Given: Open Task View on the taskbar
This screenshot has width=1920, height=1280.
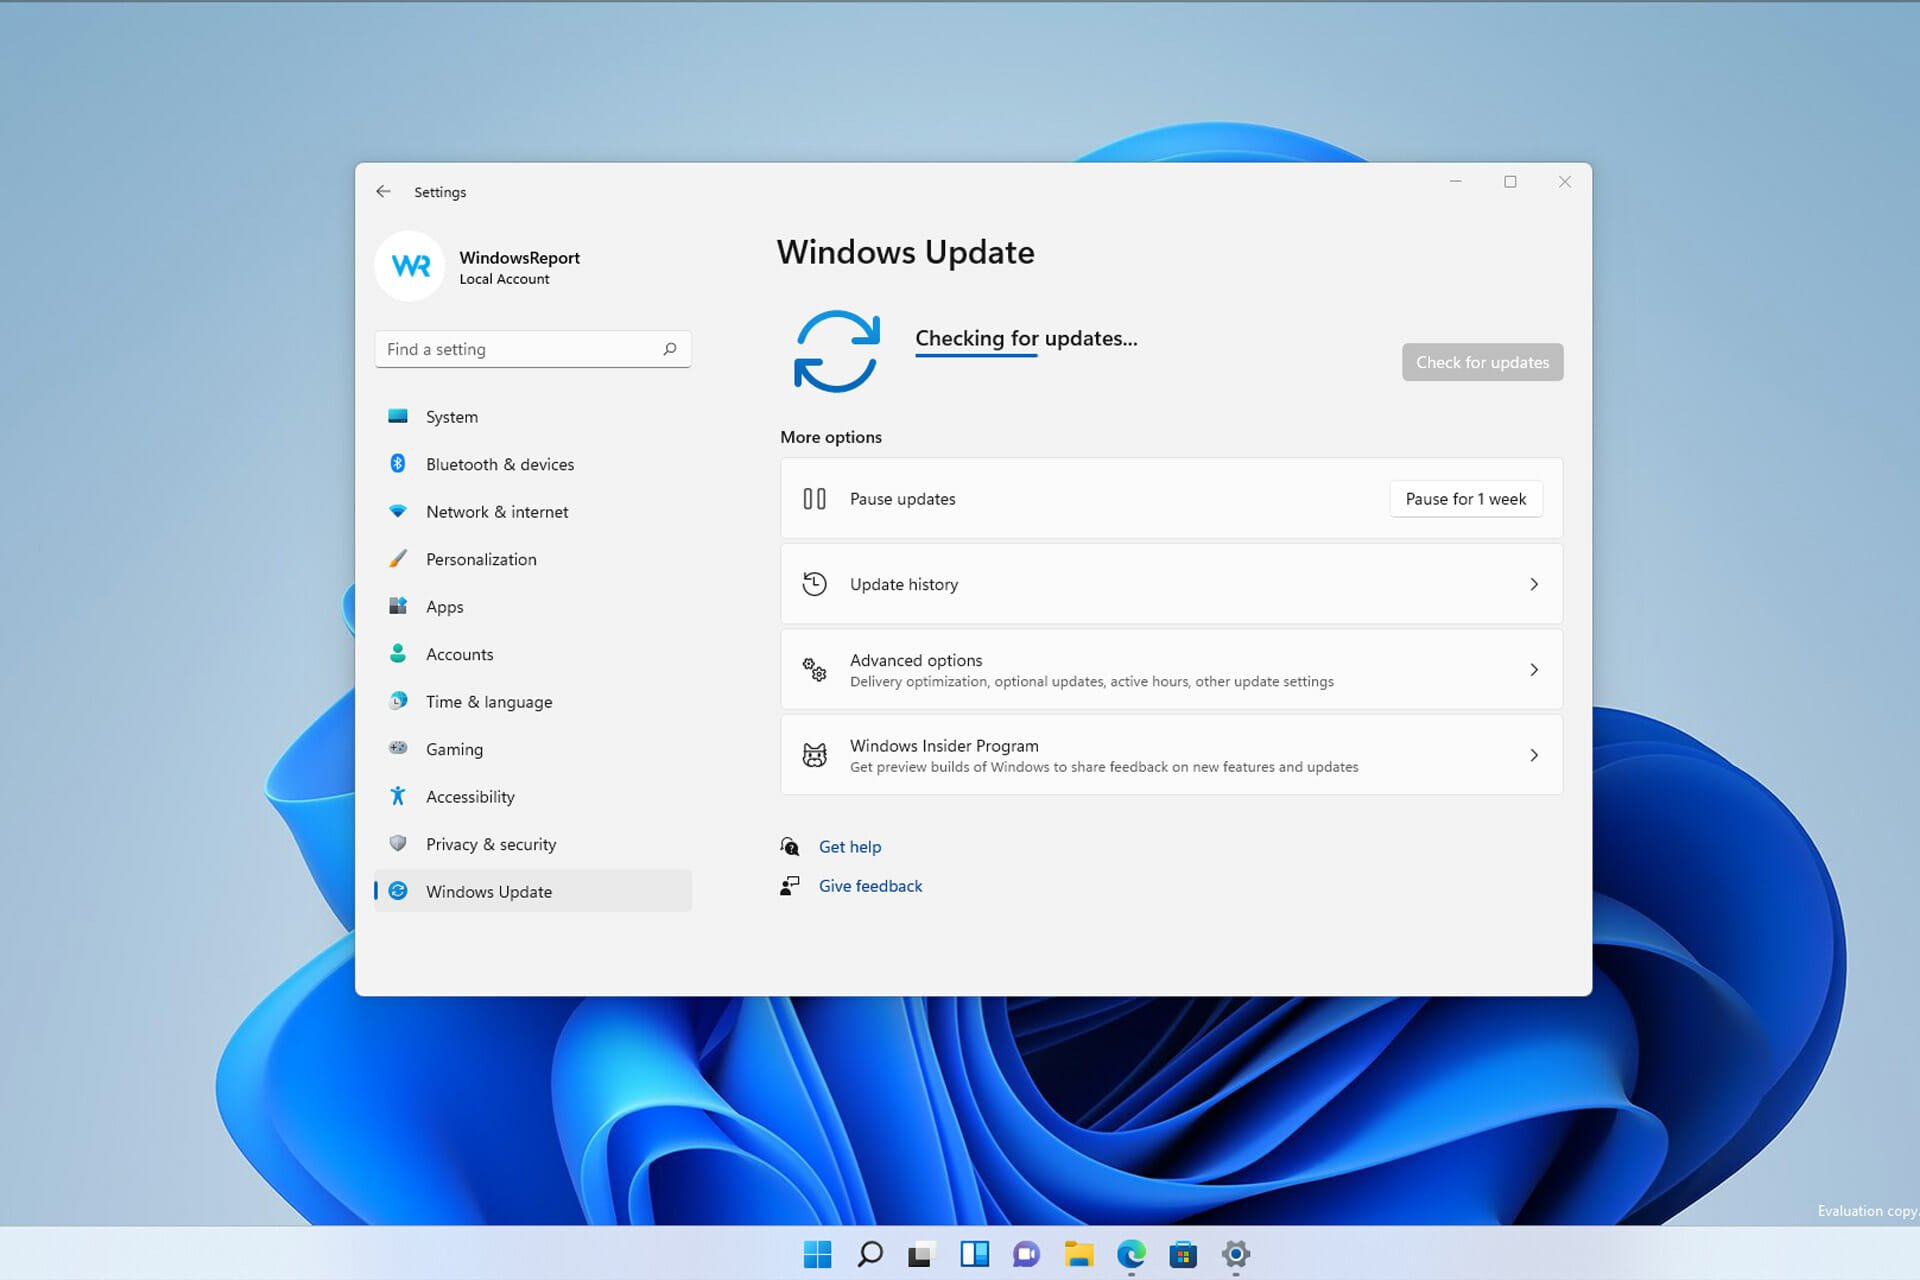Looking at the screenshot, I should [922, 1254].
